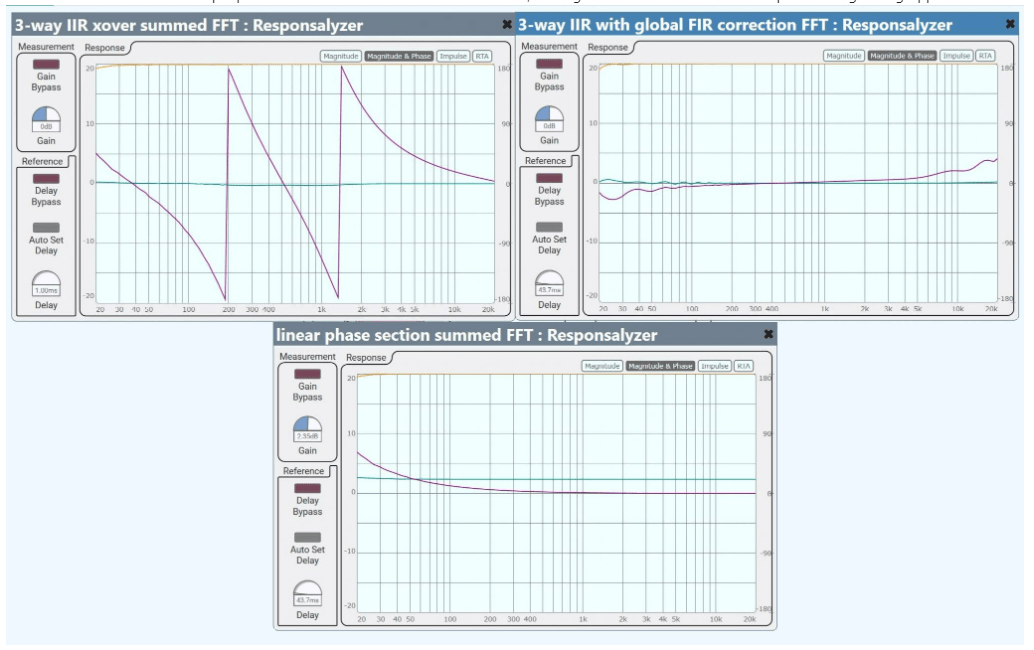Open Reference tab in linear phase section window
The width and height of the screenshot is (1034, 650).
tap(303, 471)
